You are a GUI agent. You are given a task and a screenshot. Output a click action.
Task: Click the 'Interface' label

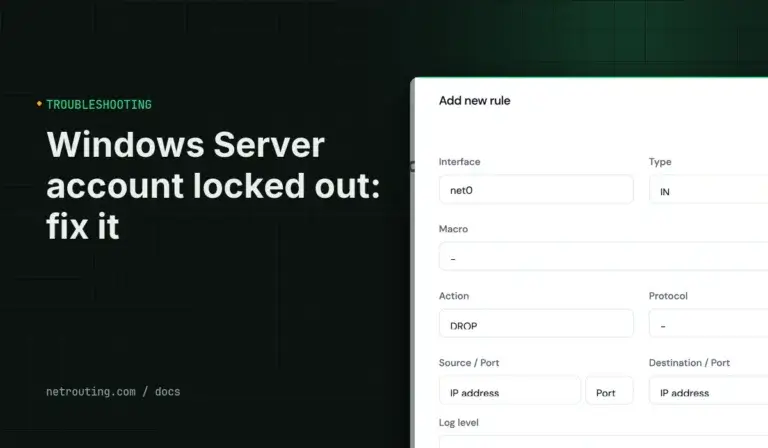tap(459, 162)
